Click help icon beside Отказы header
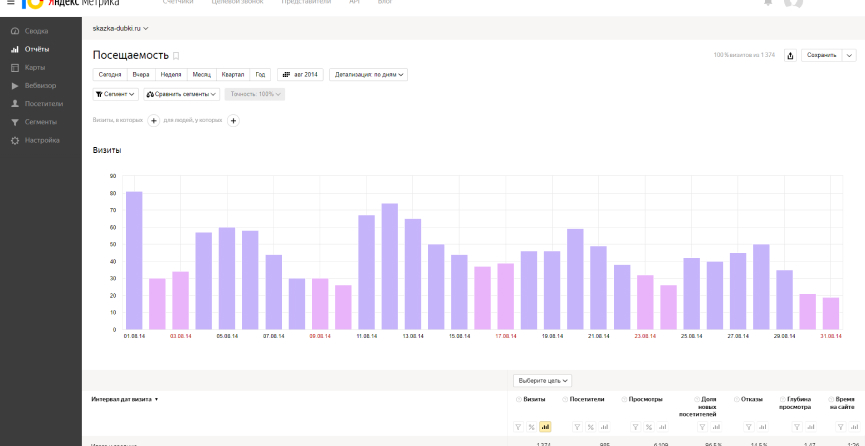 (x=737, y=399)
